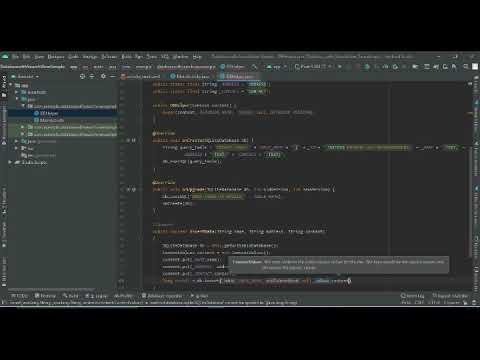Viewport: 480px width, 360px height.
Task: Expand the manifests folder
Action: (x=17, y=92)
